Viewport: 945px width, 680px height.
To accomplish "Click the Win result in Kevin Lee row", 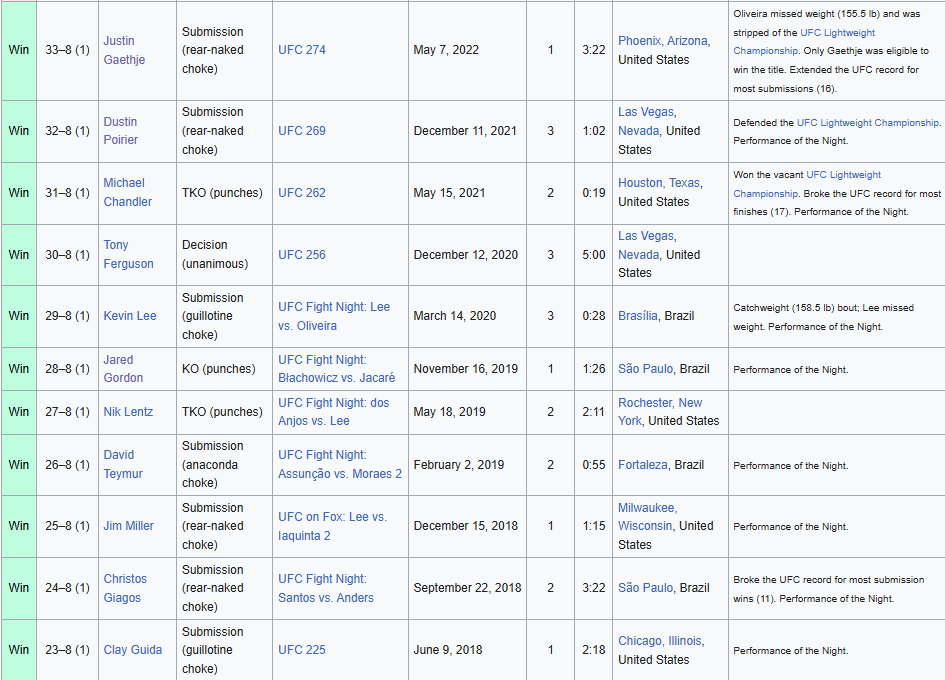I will pyautogui.click(x=19, y=316).
